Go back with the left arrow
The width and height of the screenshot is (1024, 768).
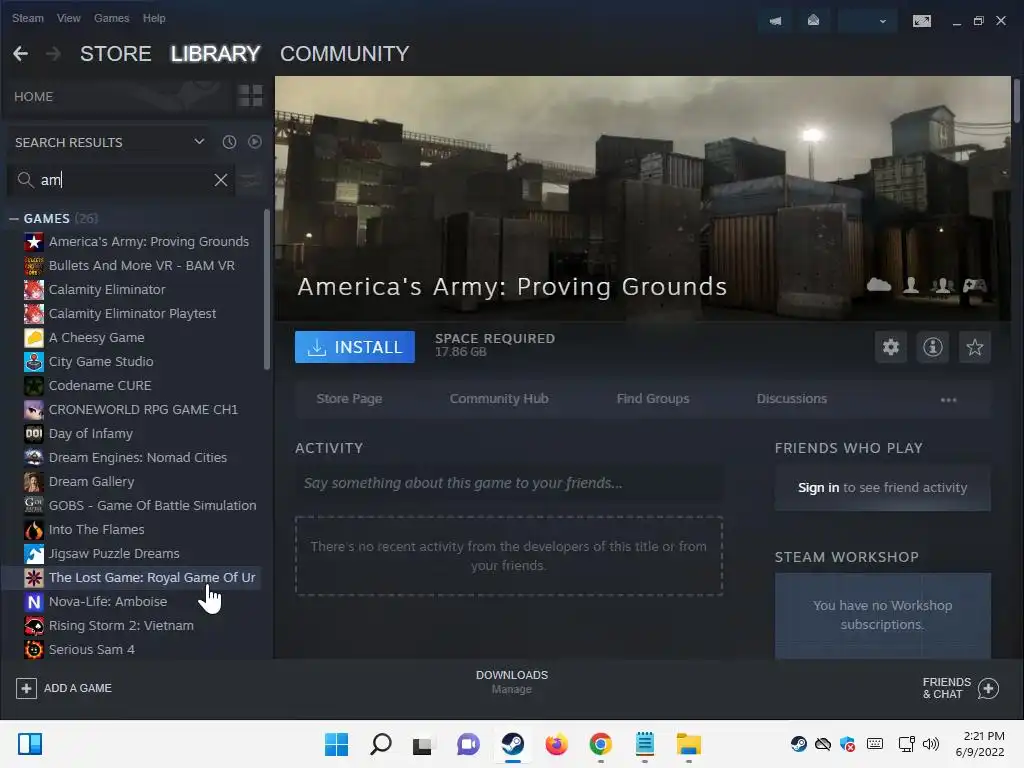(20, 54)
